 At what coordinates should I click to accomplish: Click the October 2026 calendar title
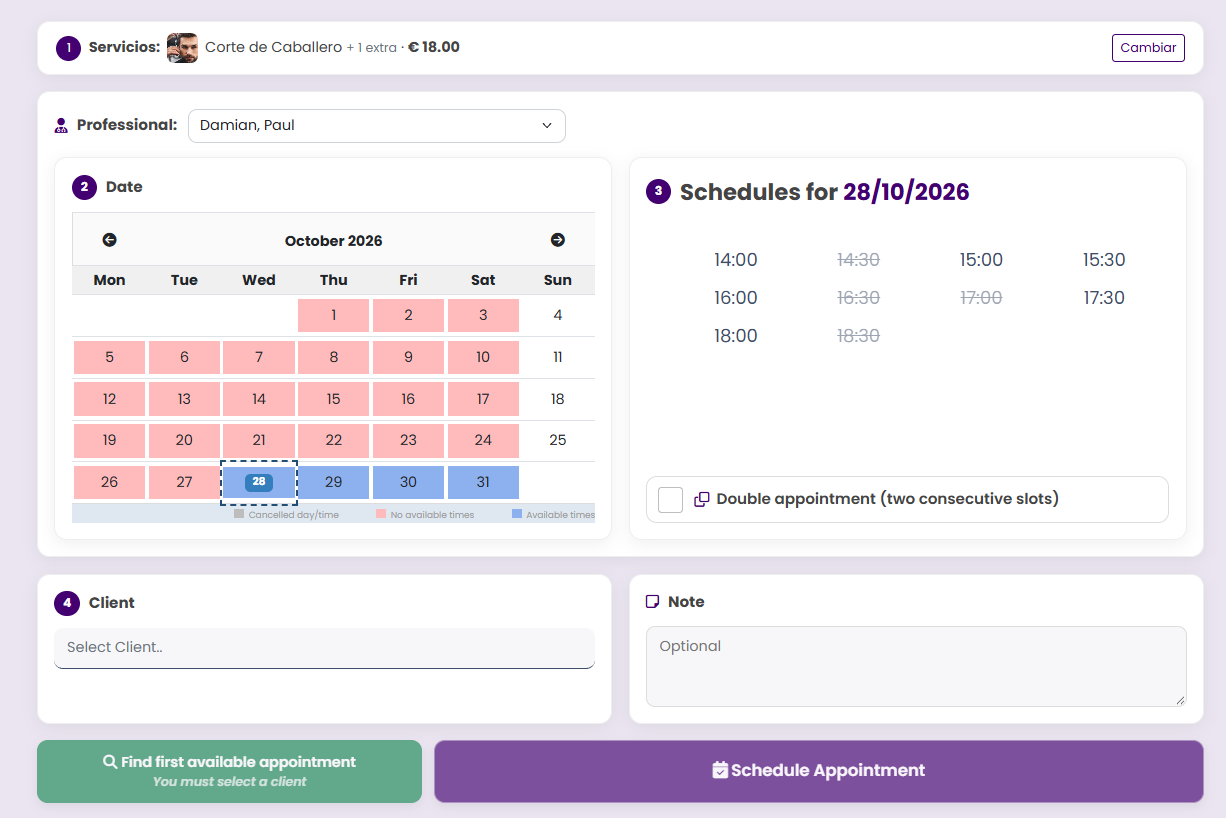[x=334, y=241]
